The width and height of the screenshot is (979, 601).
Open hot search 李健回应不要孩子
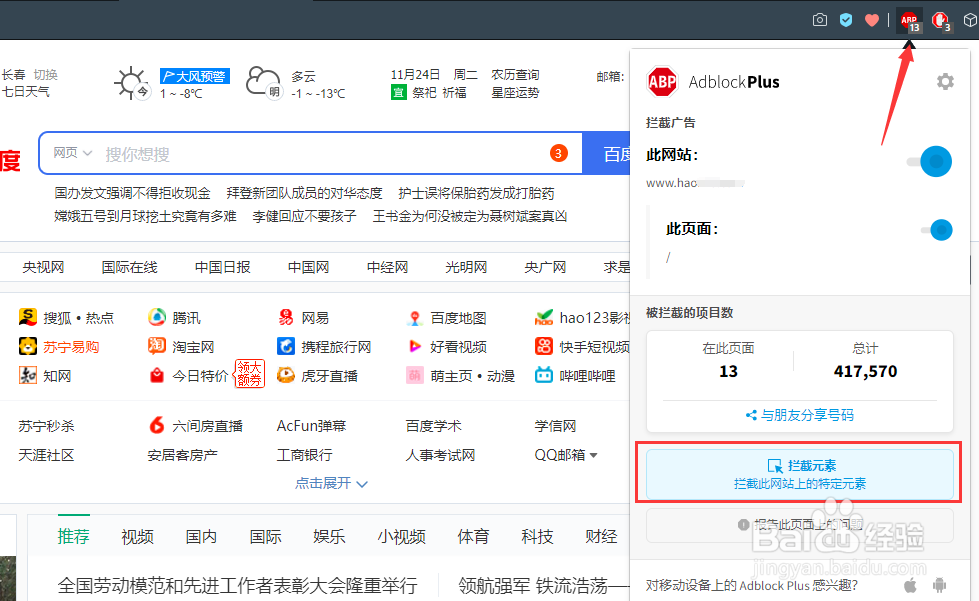pyautogui.click(x=304, y=216)
